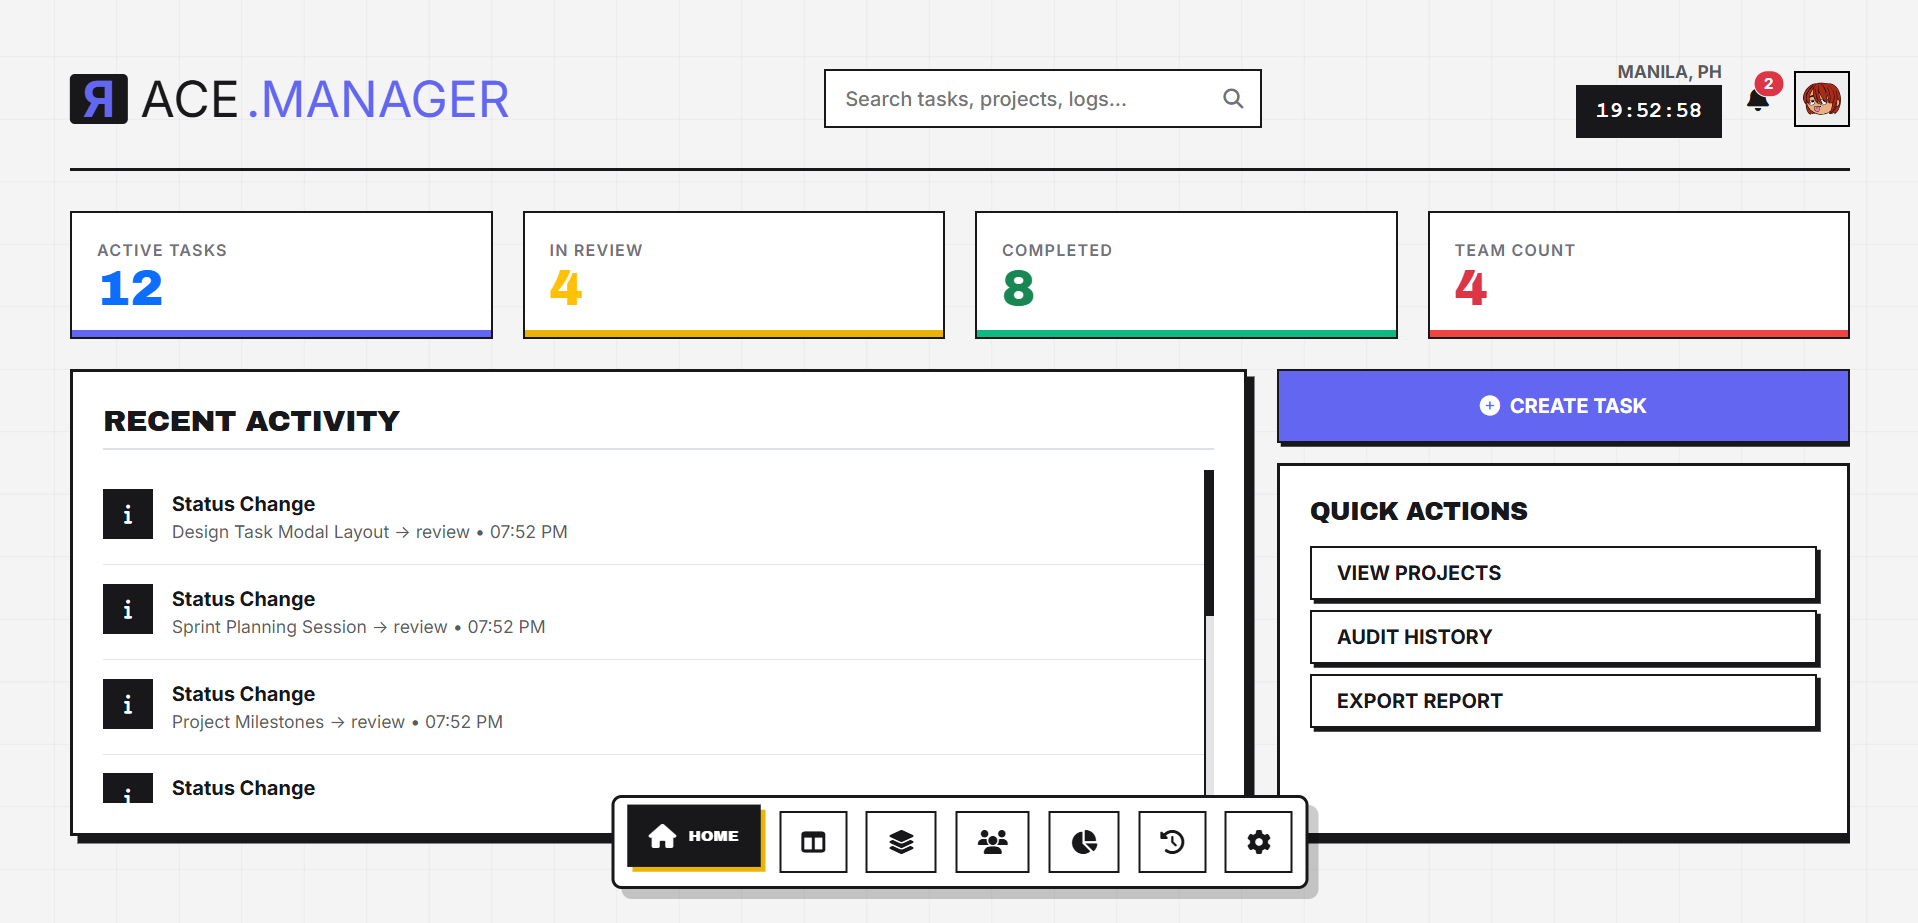Open the team members icon in the dock
Screen dimensions: 1918x923
click(x=992, y=842)
